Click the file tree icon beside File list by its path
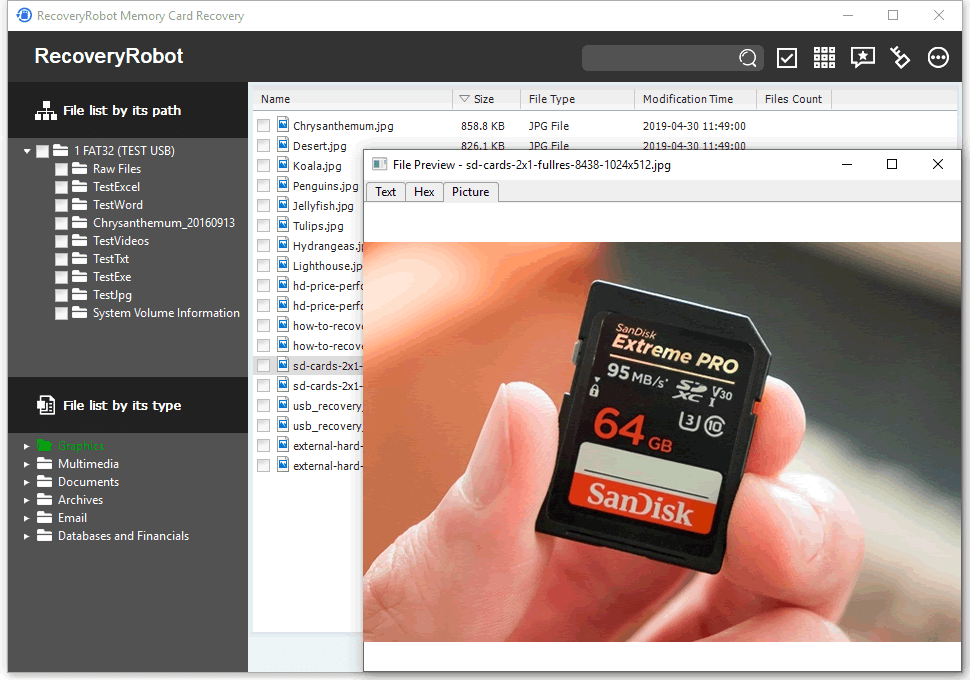 click(46, 110)
